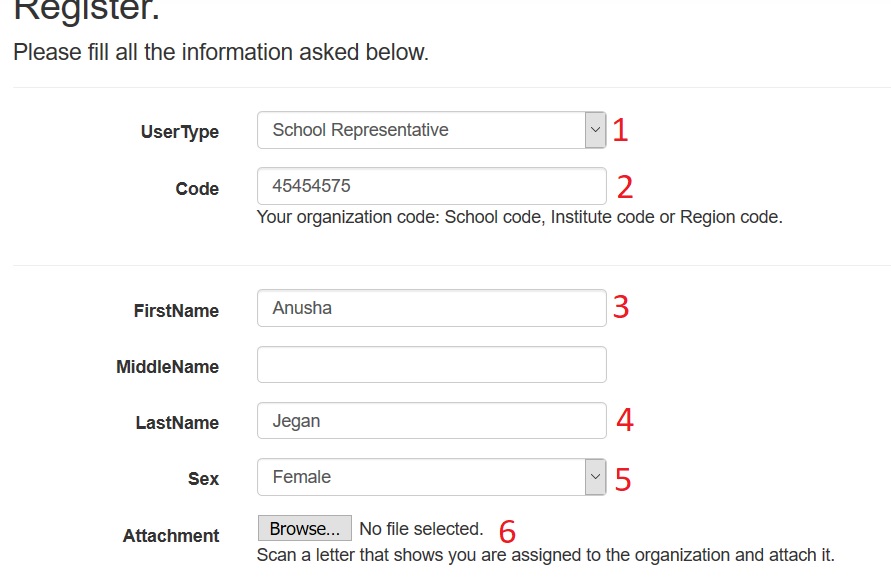This screenshot has width=891, height=588.
Task: Click the Code input field
Action: 430,186
